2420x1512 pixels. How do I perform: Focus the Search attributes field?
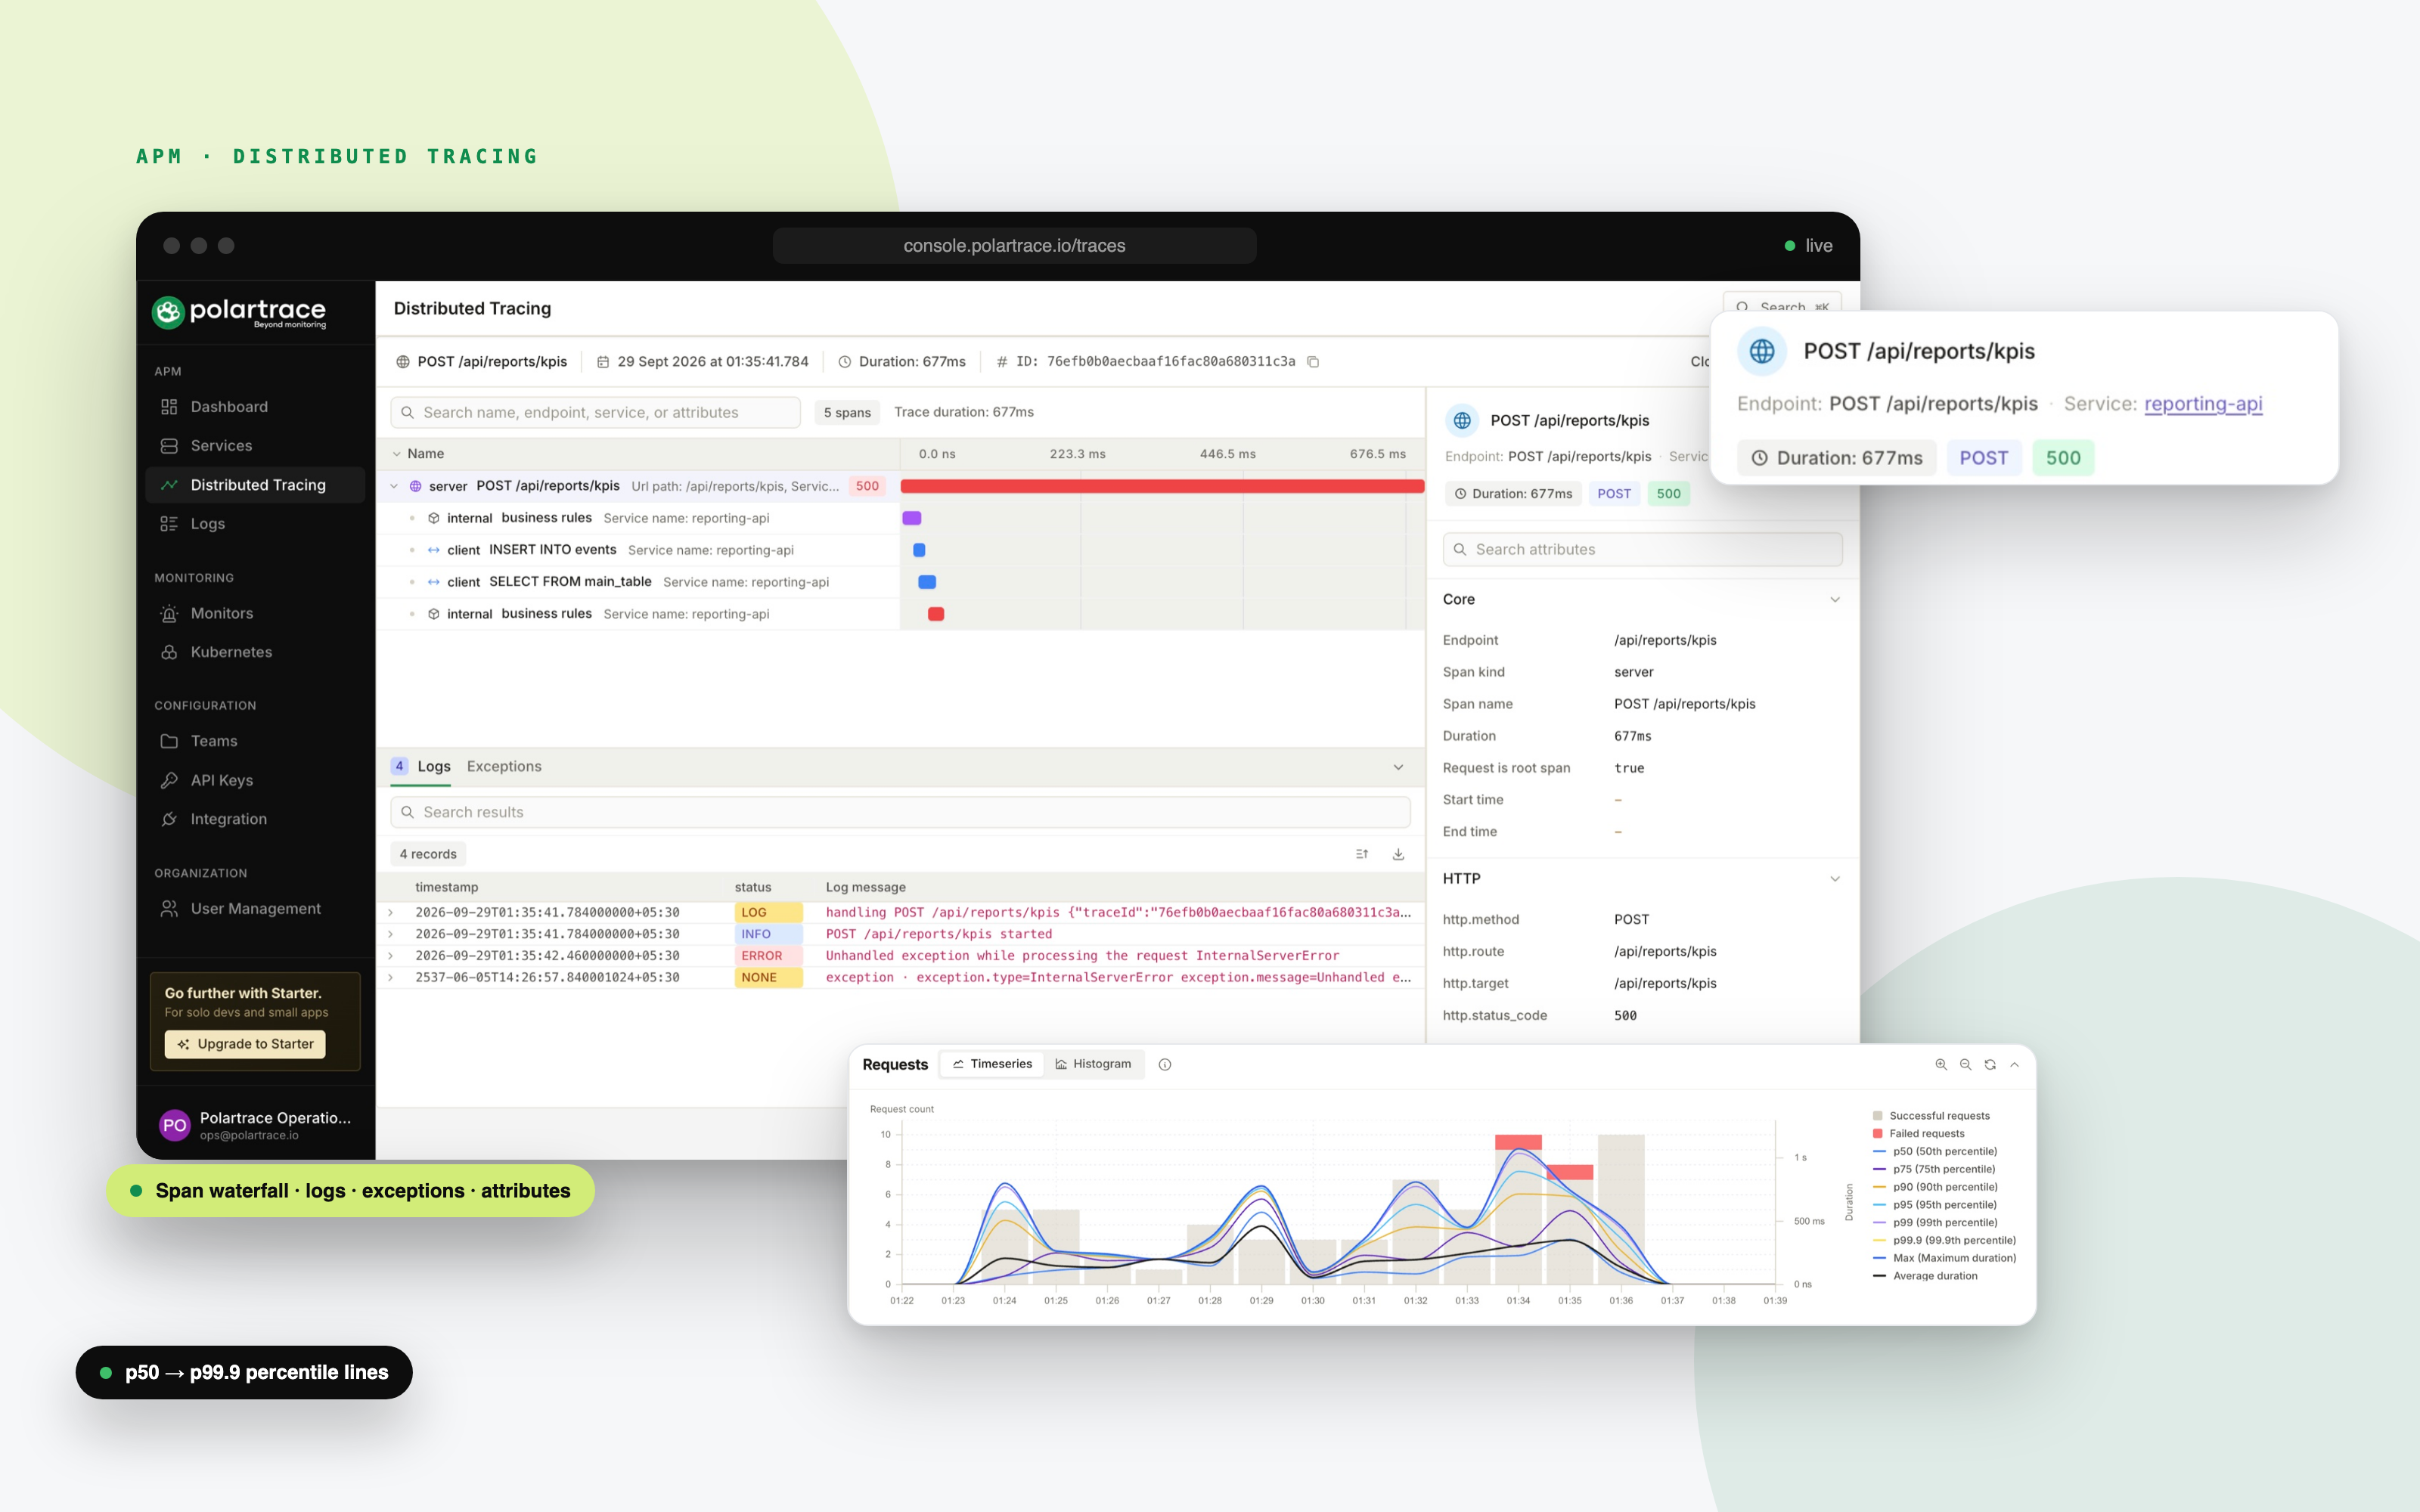click(x=1642, y=549)
